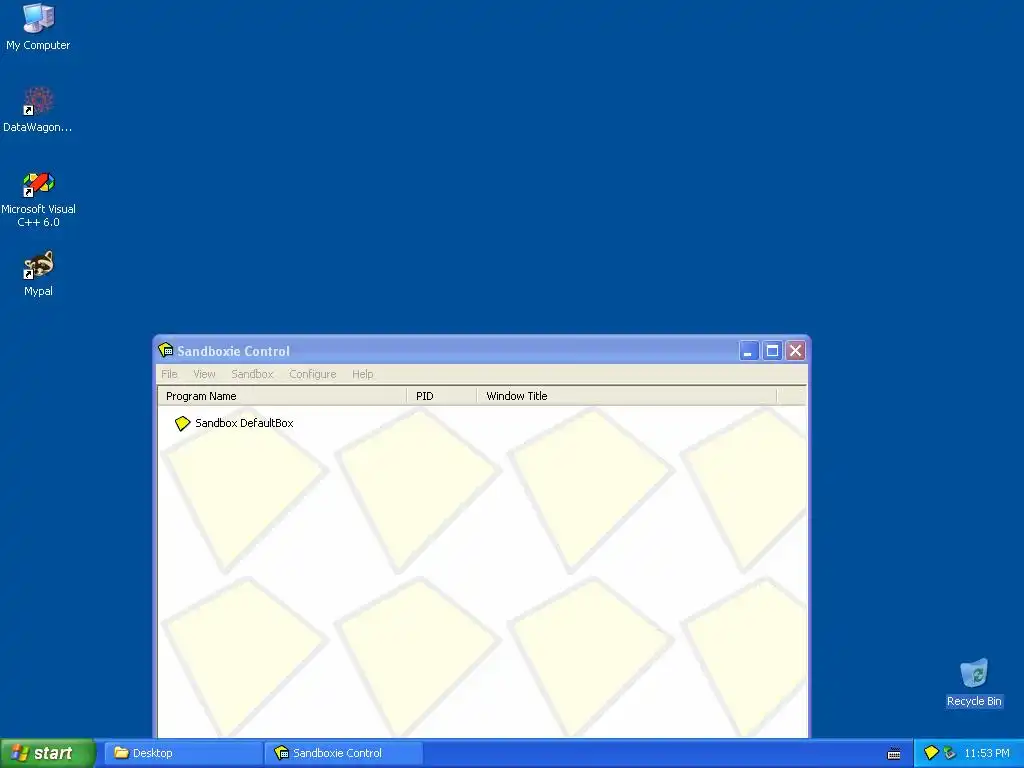Image resolution: width=1024 pixels, height=768 pixels.
Task: Select Microsoft Visual C++ 6.0 shortcut
Action: pyautogui.click(x=38, y=199)
